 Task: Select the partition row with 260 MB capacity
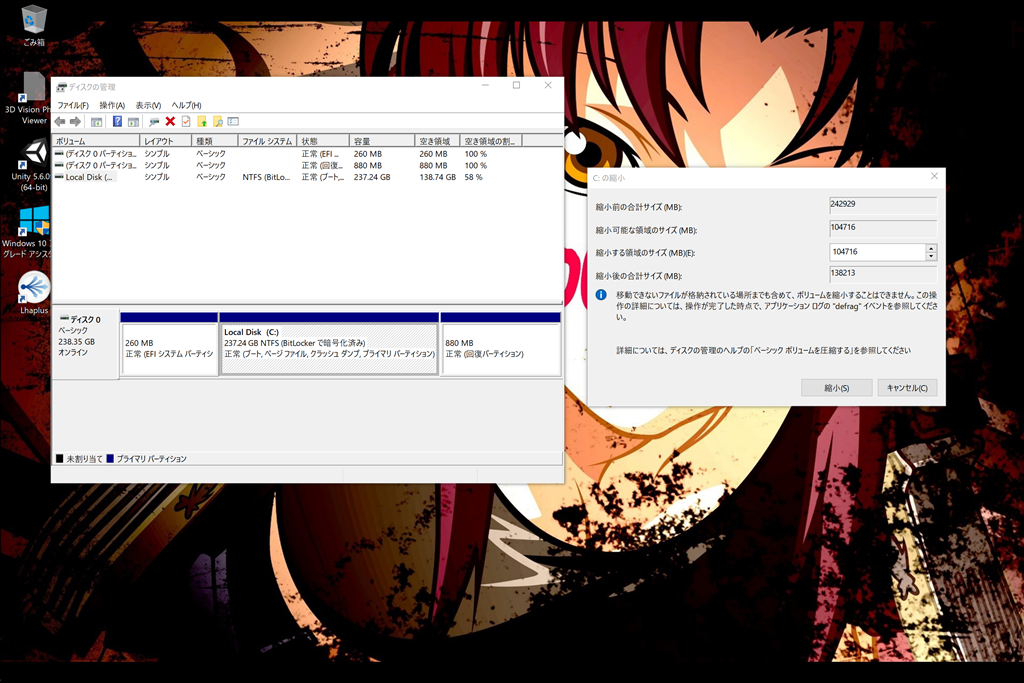point(307,154)
